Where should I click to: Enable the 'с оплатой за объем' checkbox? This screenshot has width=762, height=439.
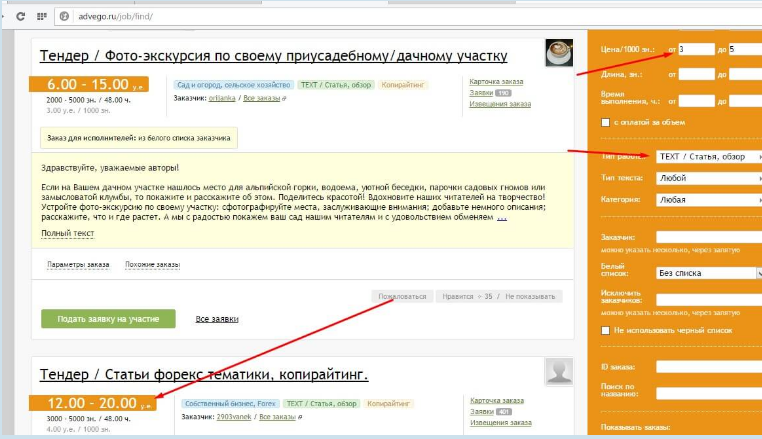(x=605, y=123)
